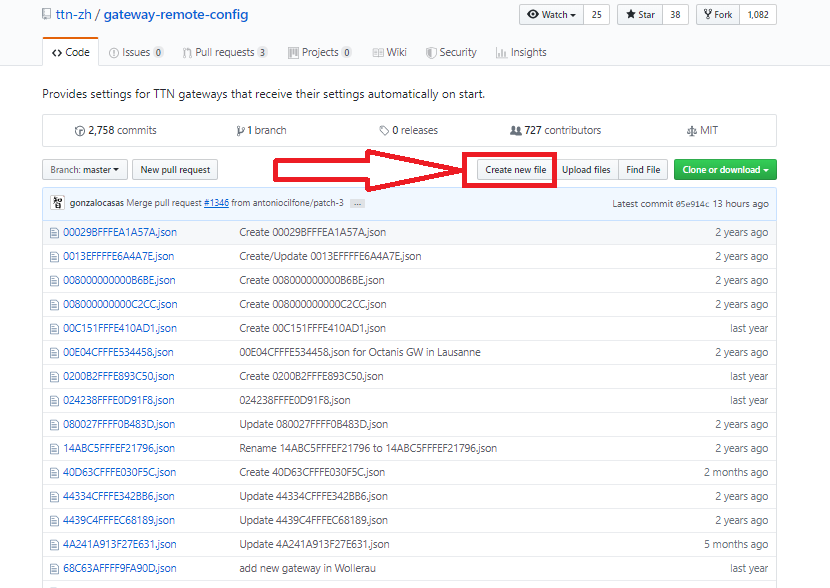830x588 pixels.
Task: Open Clone or download dropdown
Action: (x=725, y=169)
